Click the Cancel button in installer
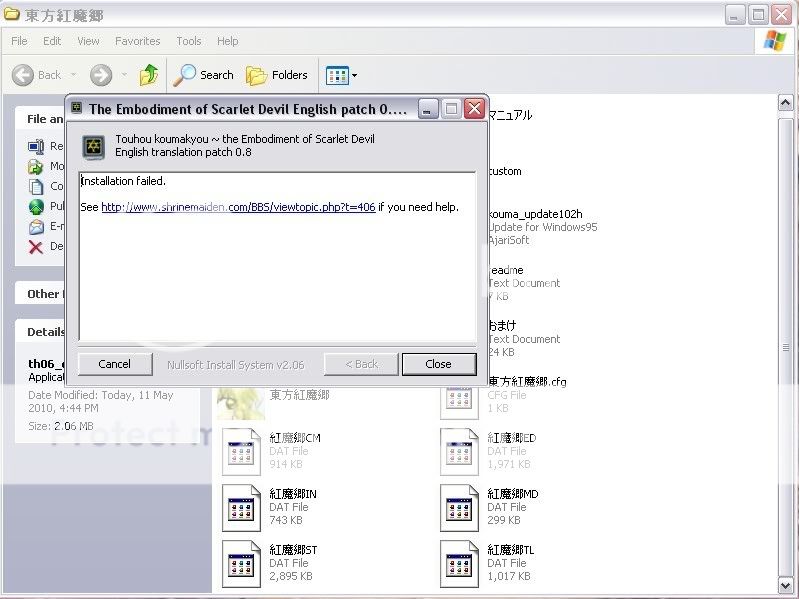799x599 pixels. [115, 364]
